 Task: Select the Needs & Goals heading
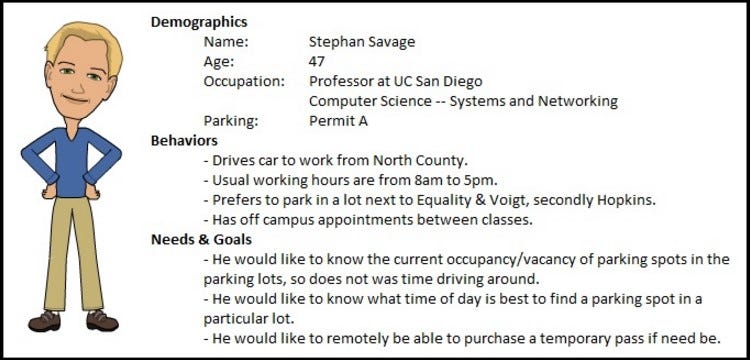click(201, 239)
